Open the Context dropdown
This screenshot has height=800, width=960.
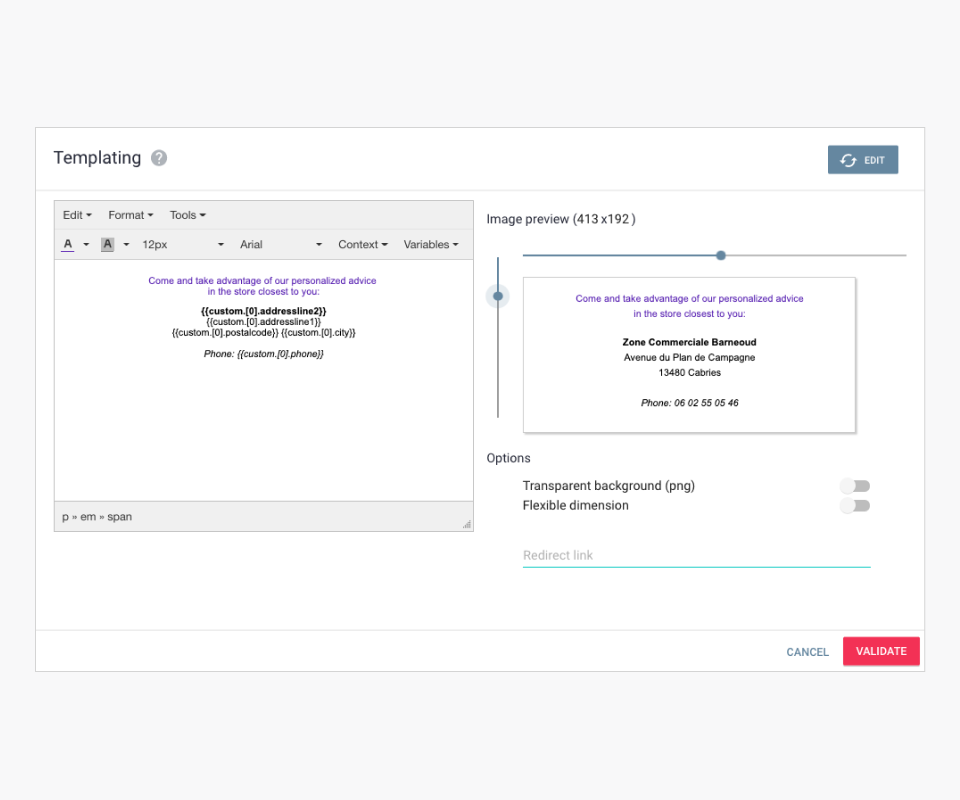point(363,244)
